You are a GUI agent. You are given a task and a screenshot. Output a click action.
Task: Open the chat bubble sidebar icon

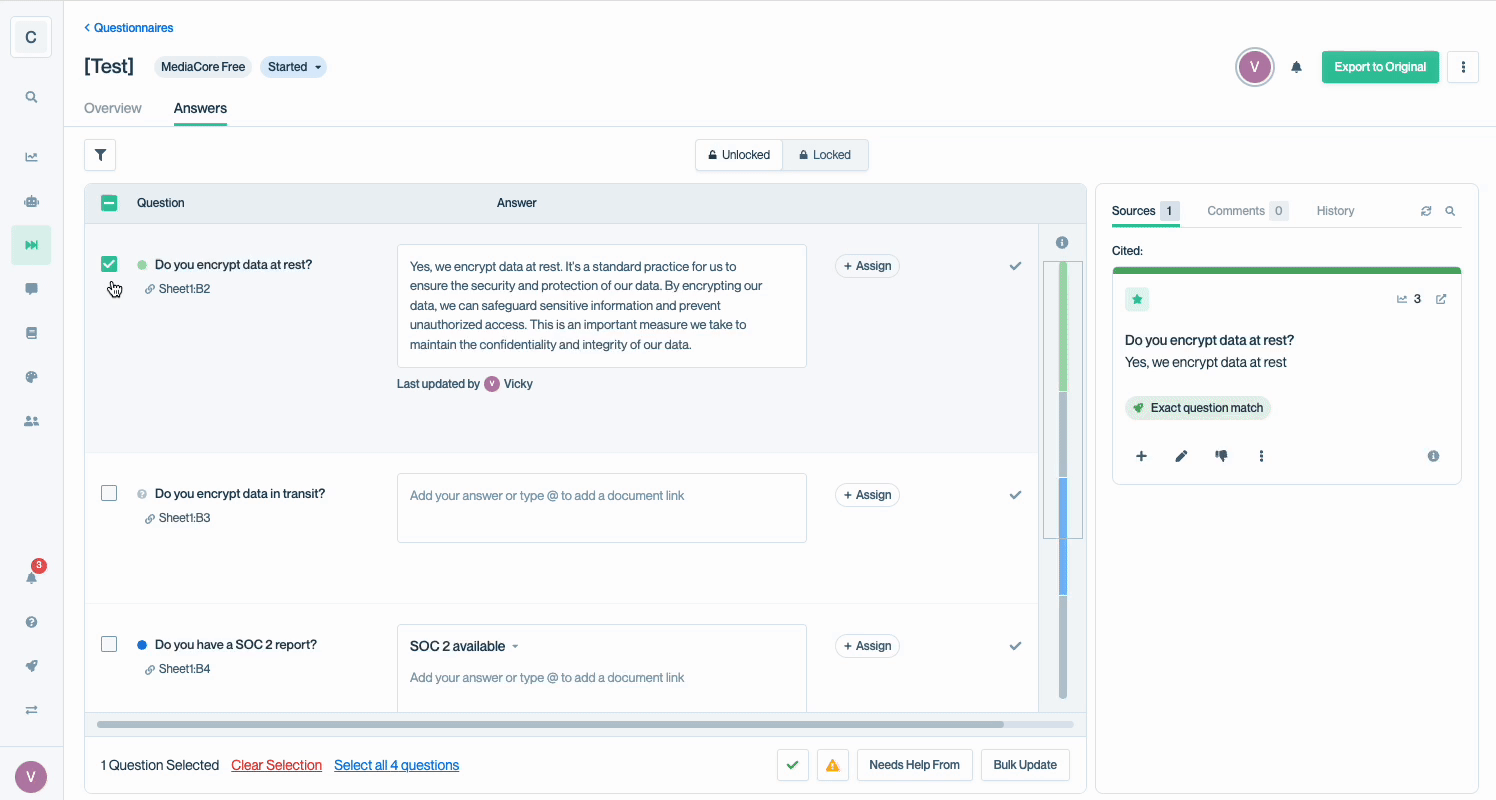point(31,289)
